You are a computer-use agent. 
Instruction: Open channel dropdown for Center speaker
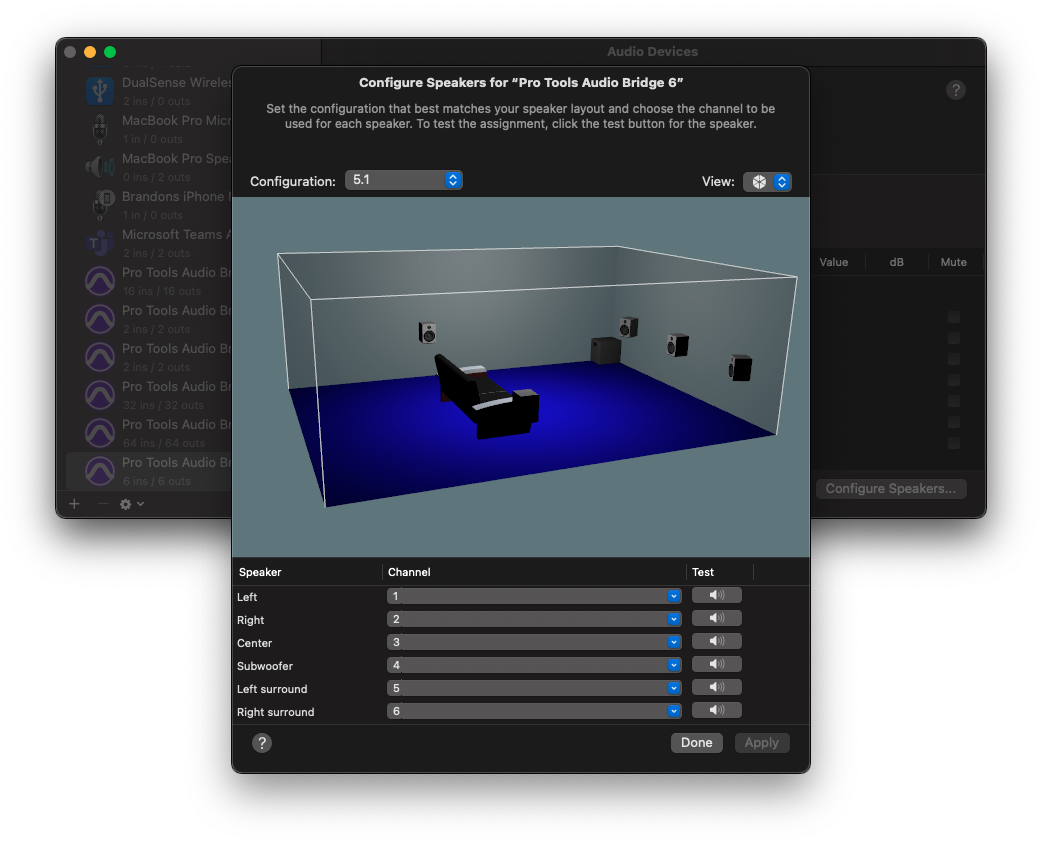[x=534, y=642]
